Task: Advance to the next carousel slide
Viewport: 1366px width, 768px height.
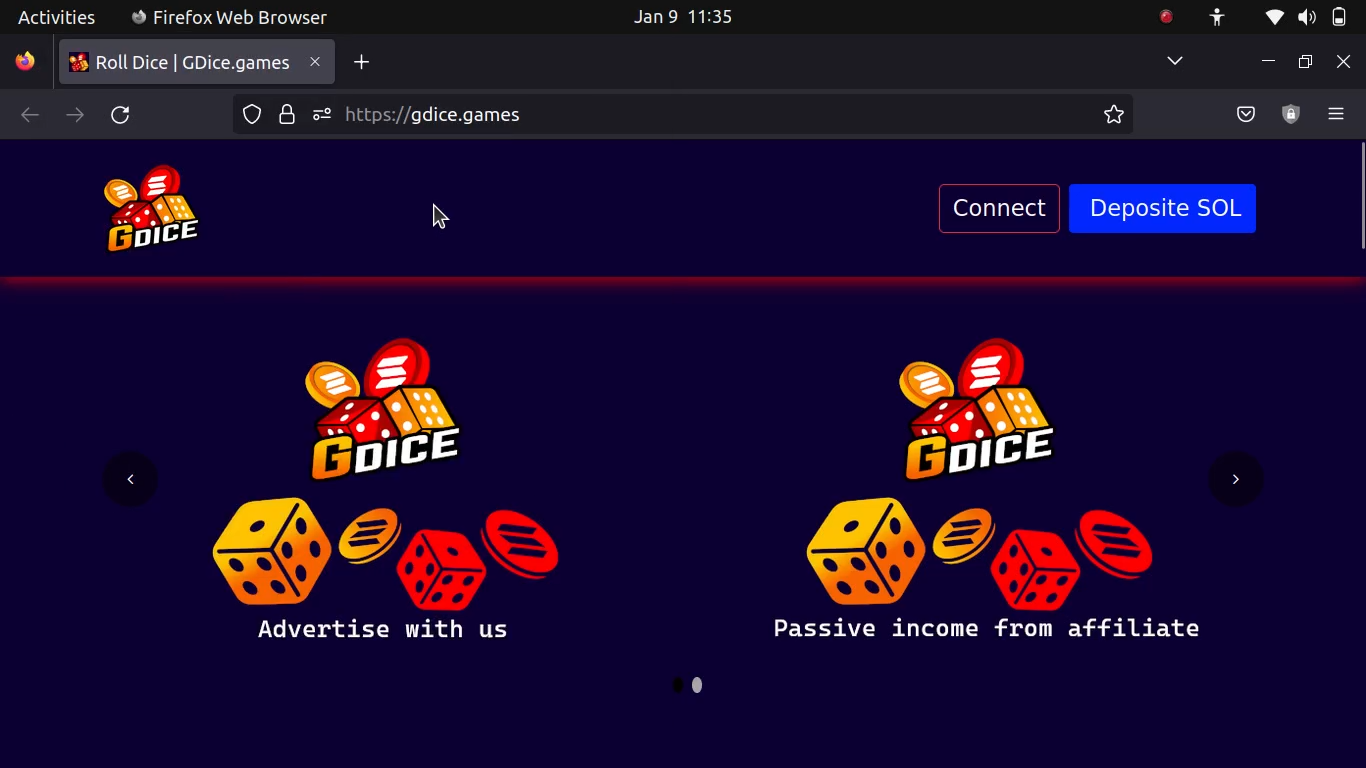Action: (x=1236, y=479)
